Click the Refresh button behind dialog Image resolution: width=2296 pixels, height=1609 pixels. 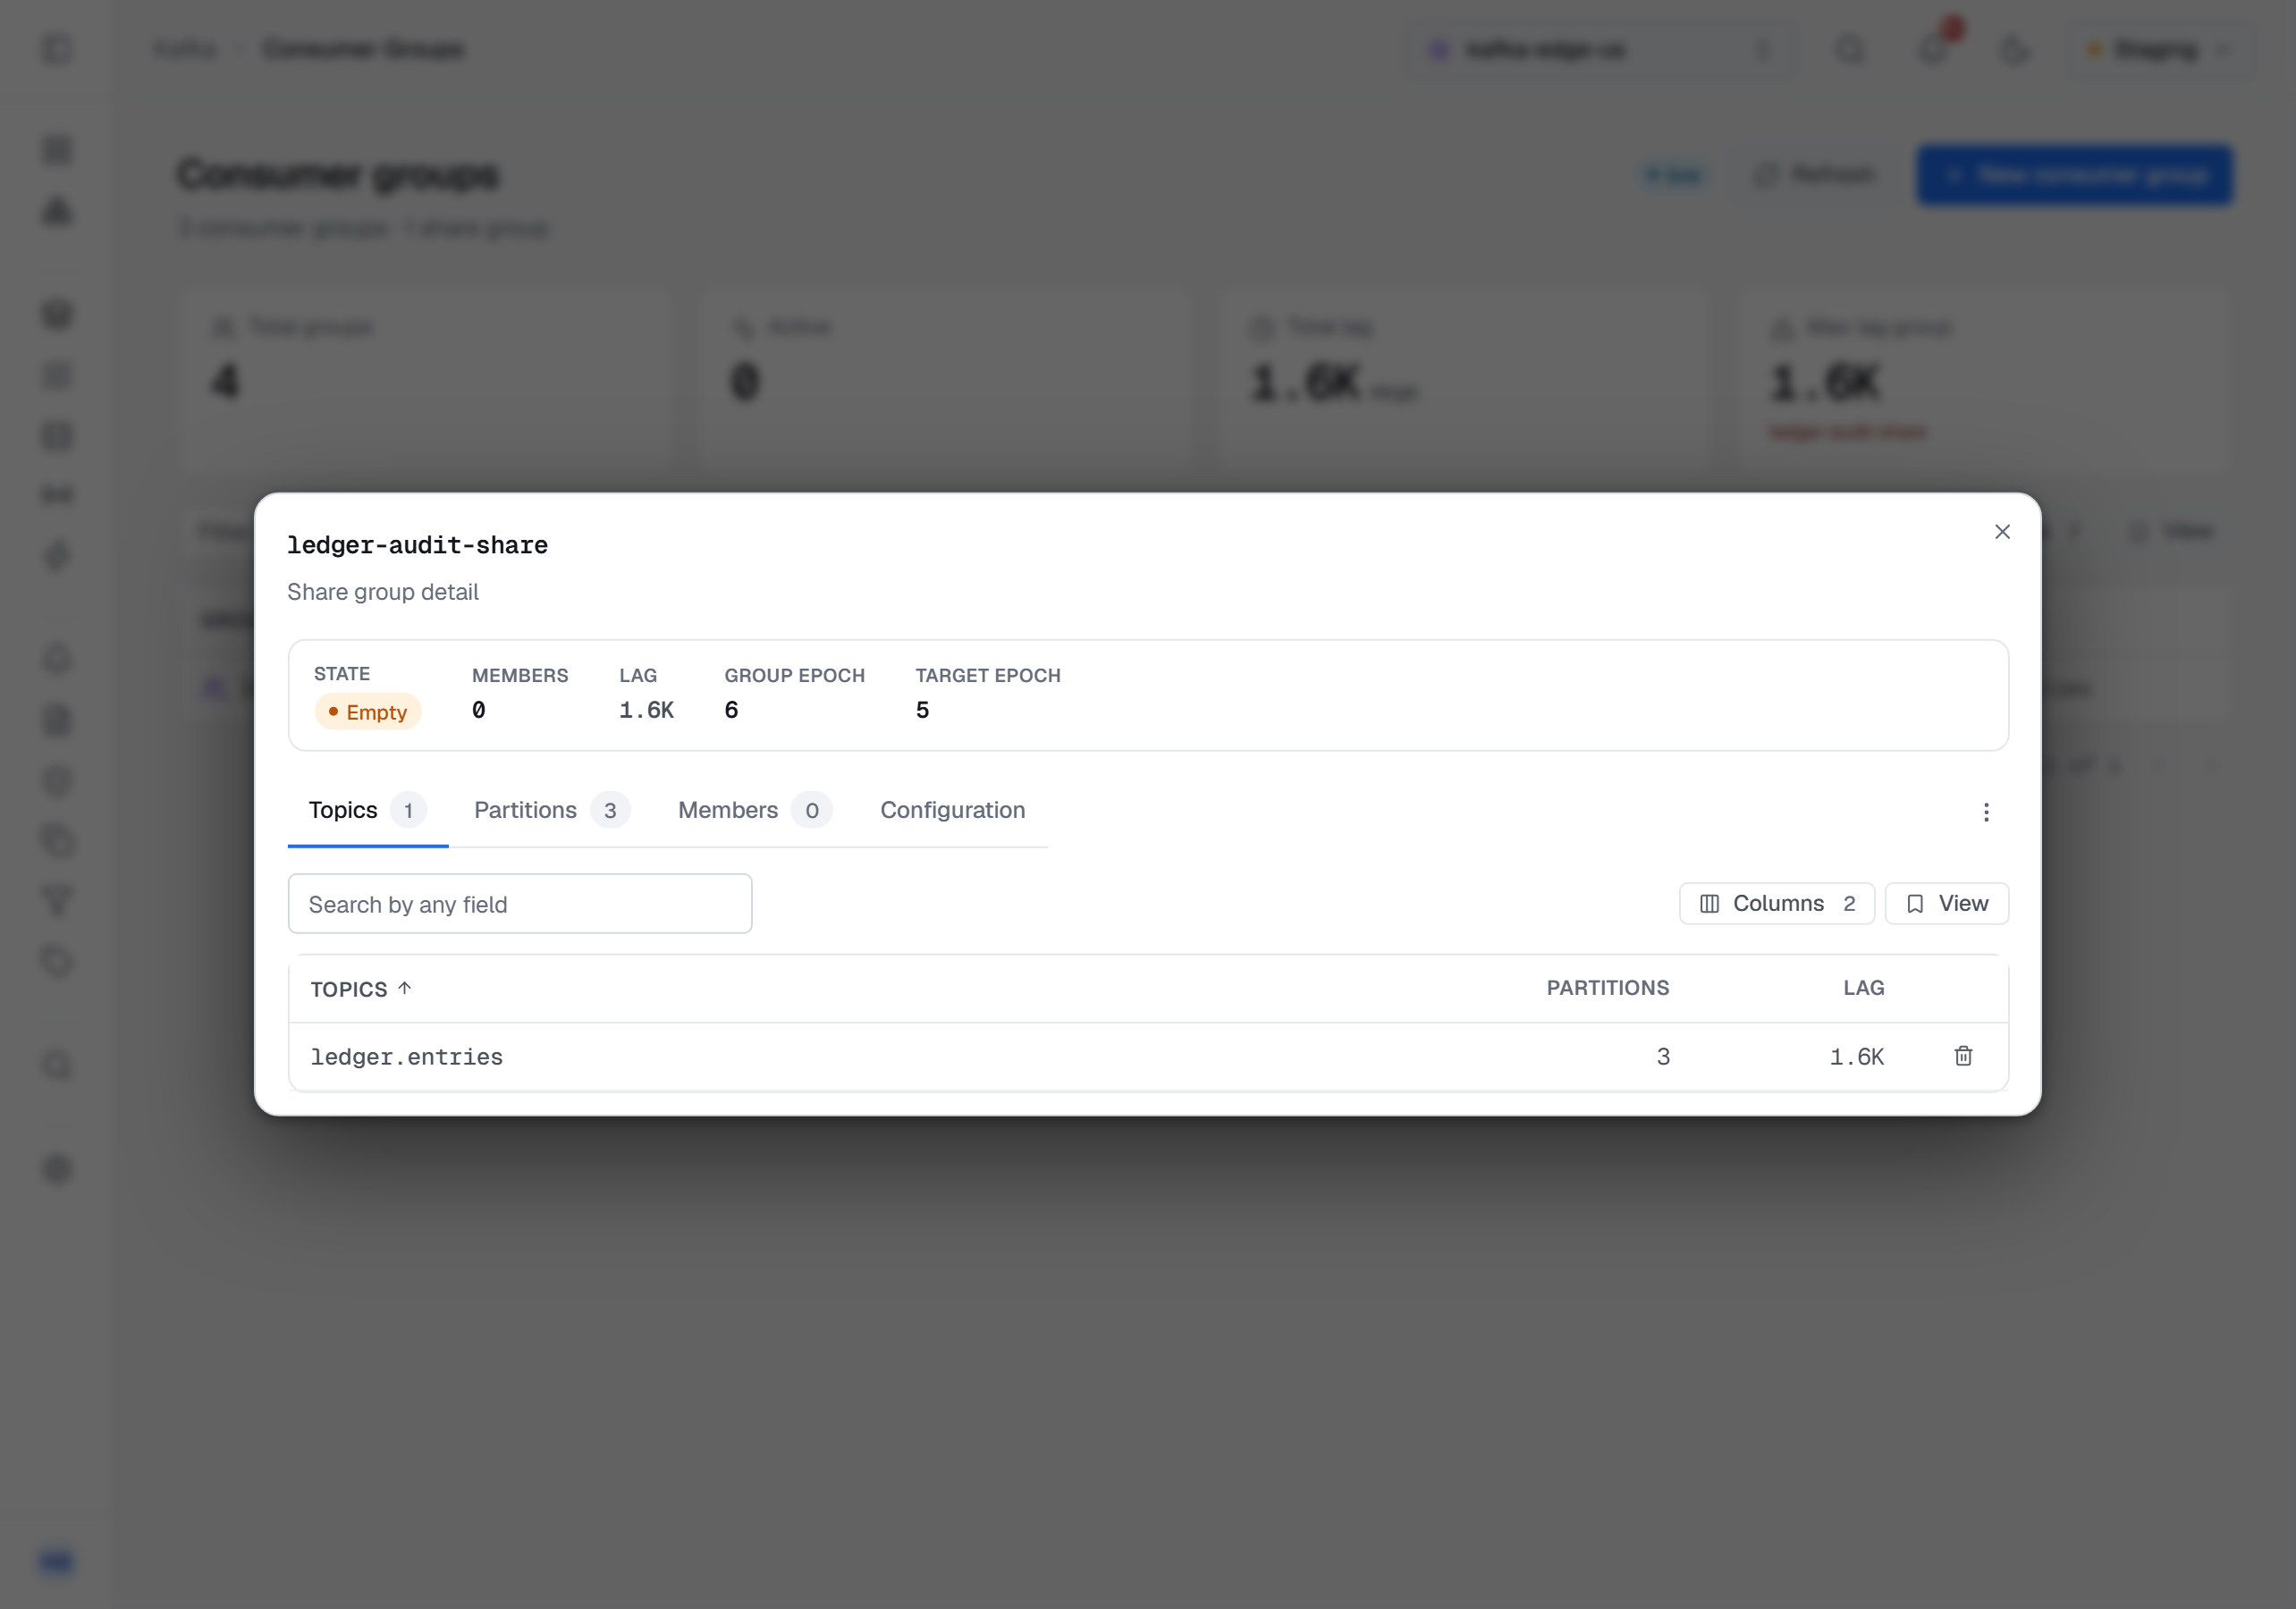tap(1815, 175)
